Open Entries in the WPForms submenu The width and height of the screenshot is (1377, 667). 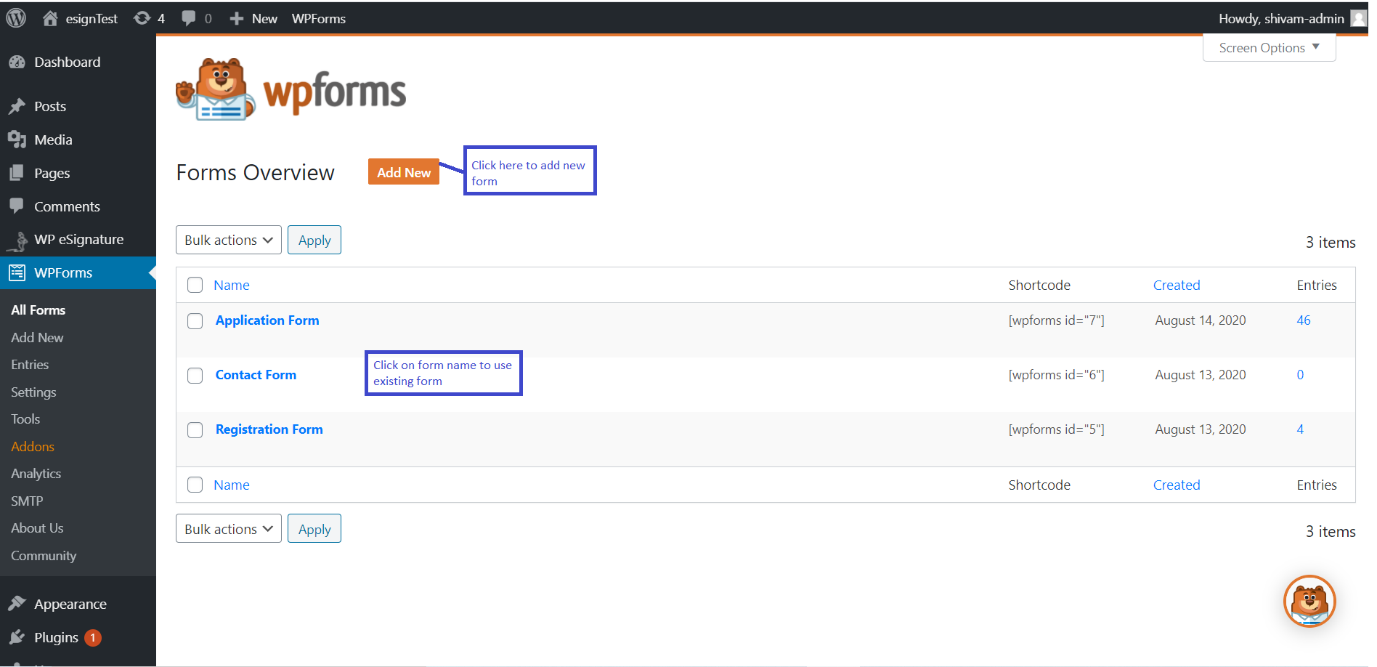[x=30, y=365]
